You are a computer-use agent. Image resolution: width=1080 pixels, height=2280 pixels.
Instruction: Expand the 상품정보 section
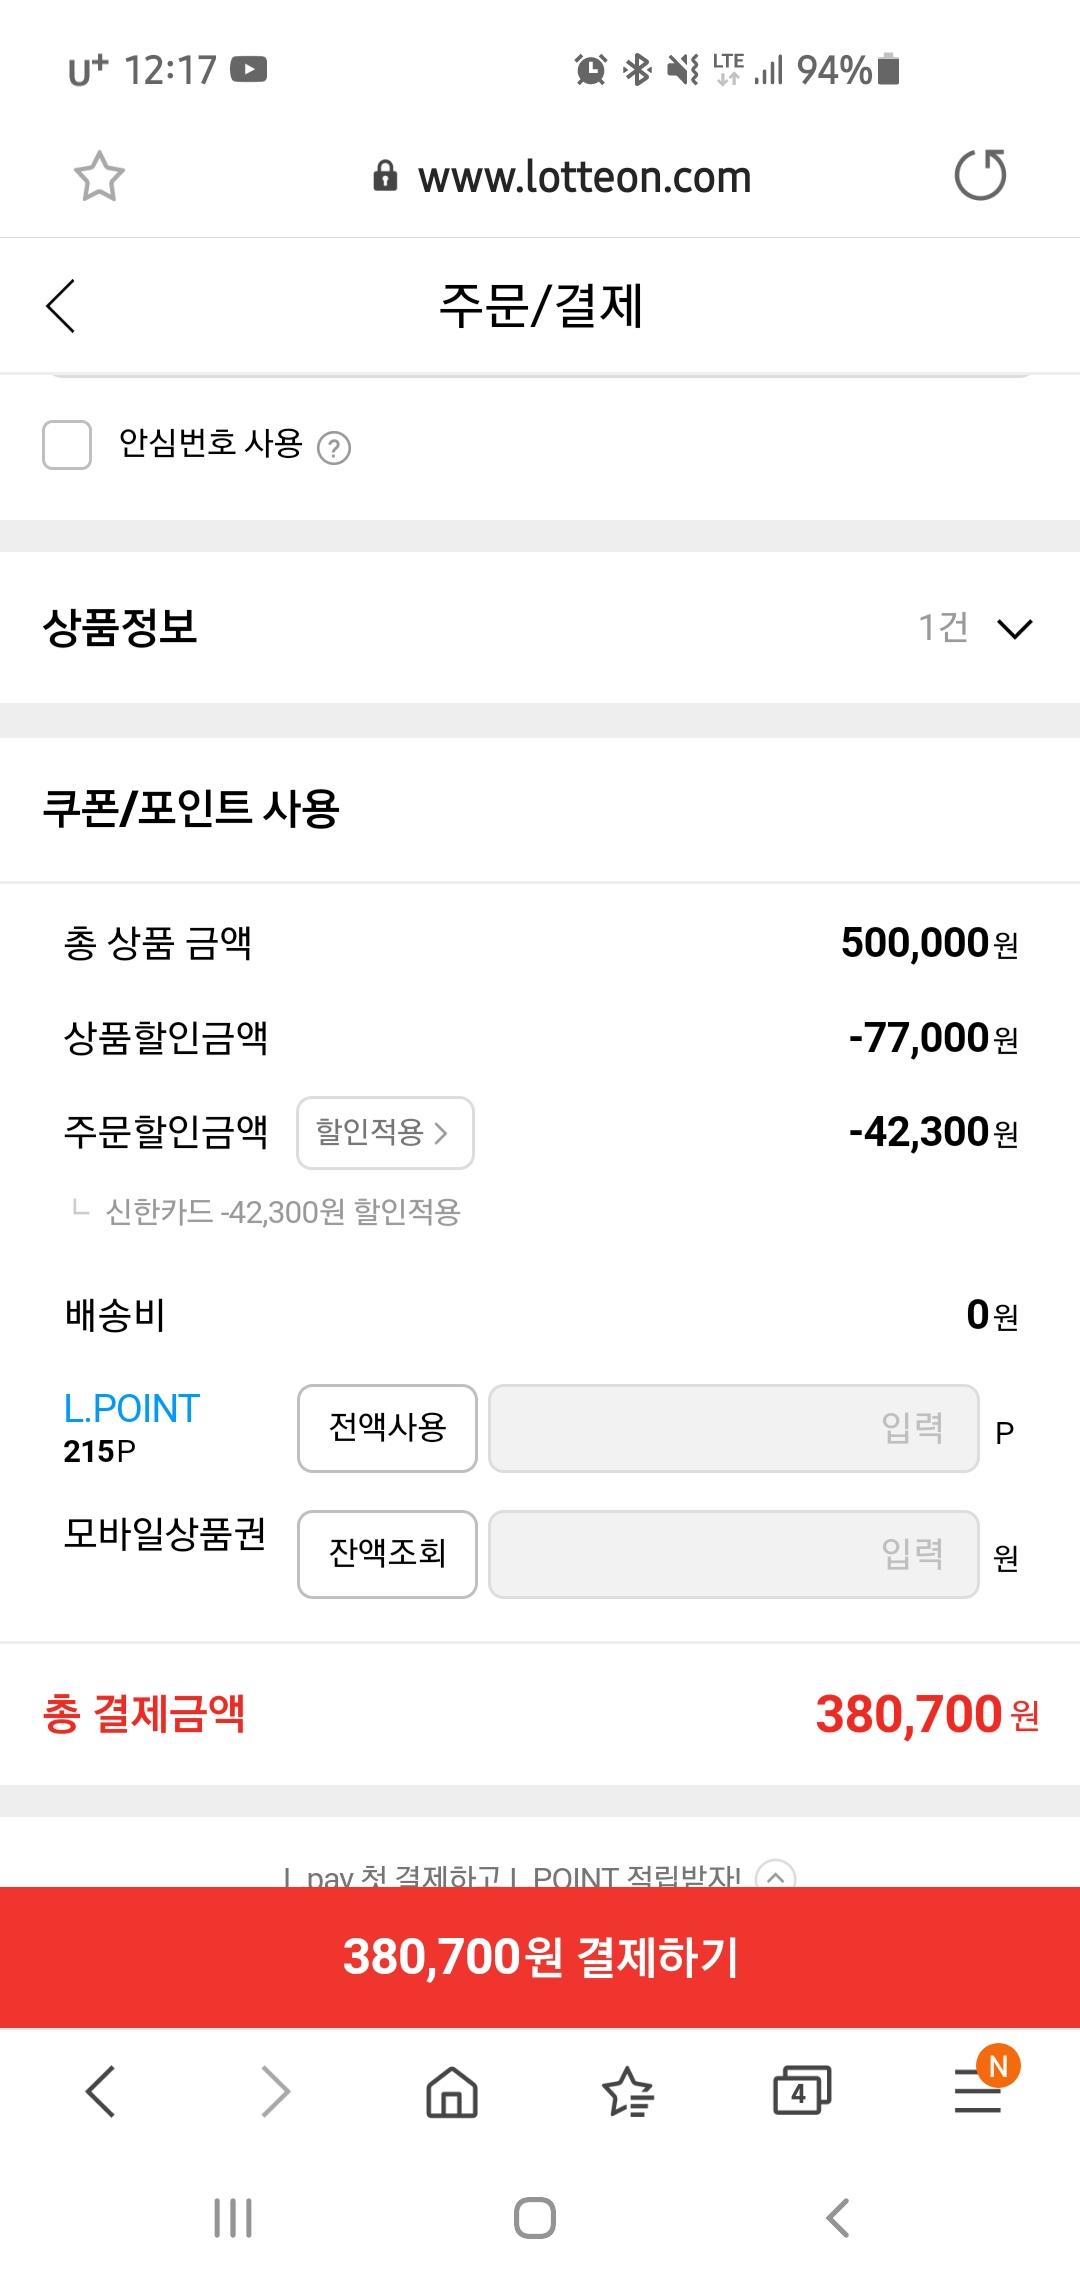[1014, 629]
